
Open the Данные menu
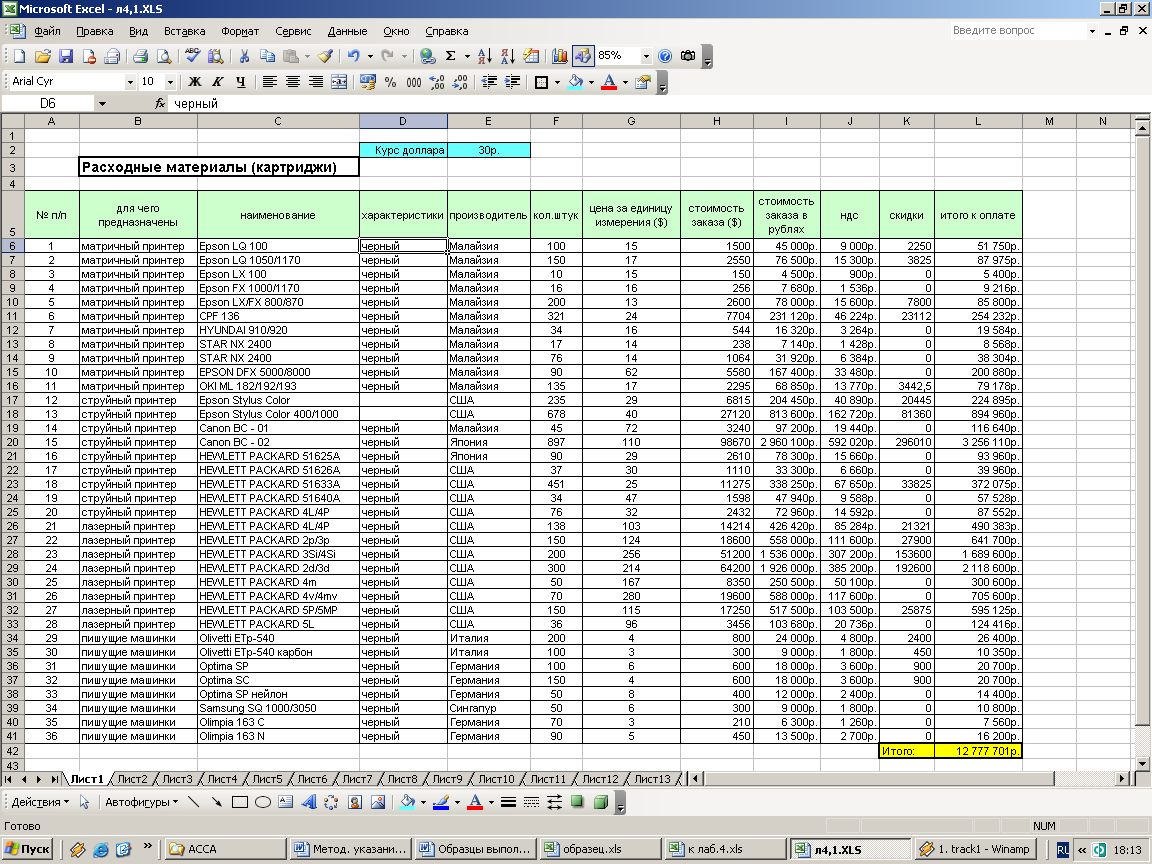pos(347,31)
